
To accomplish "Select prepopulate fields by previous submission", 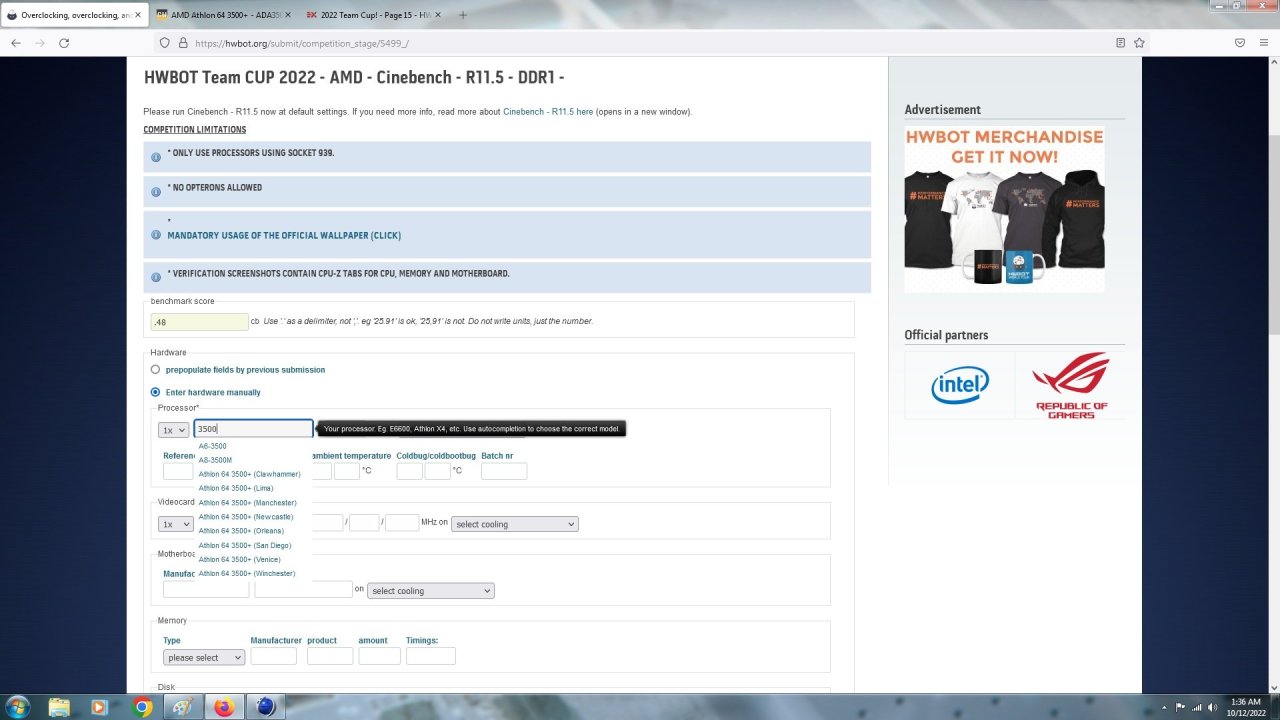I will (x=155, y=370).
